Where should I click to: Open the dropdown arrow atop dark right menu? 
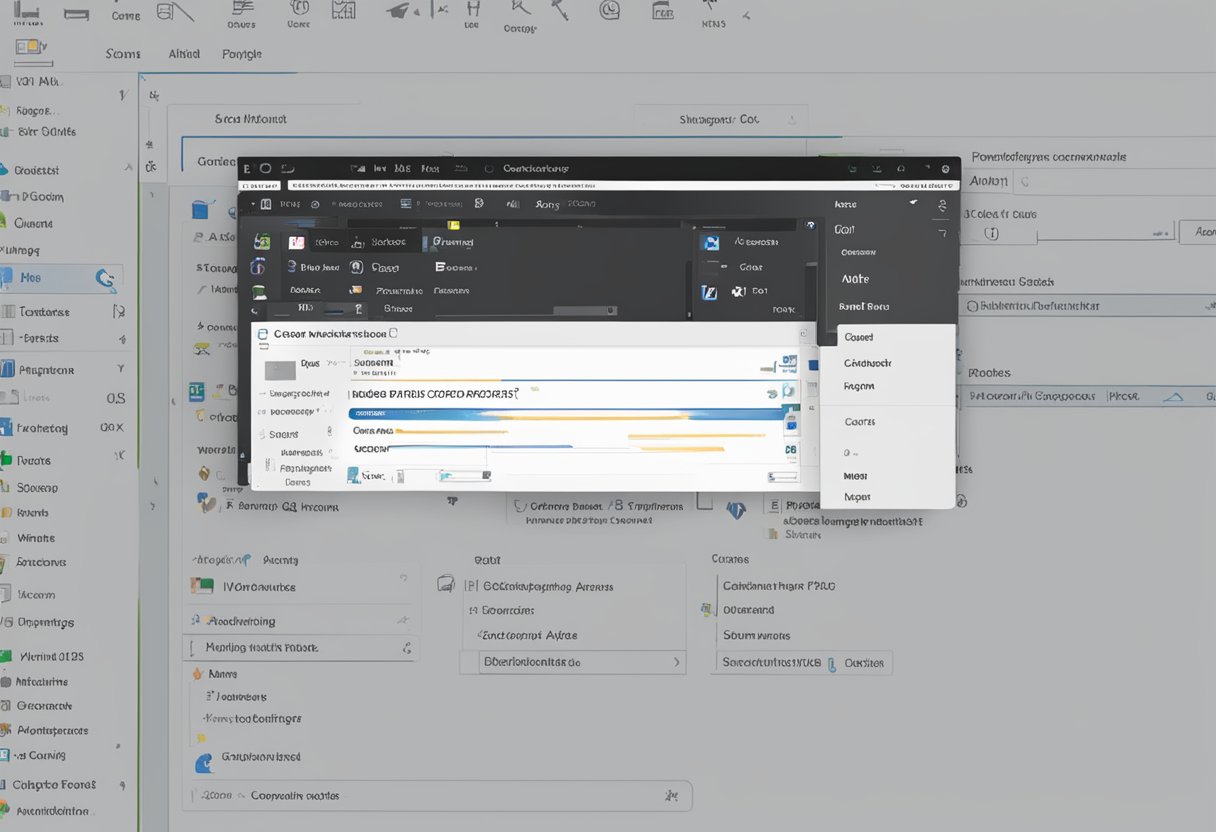point(912,203)
